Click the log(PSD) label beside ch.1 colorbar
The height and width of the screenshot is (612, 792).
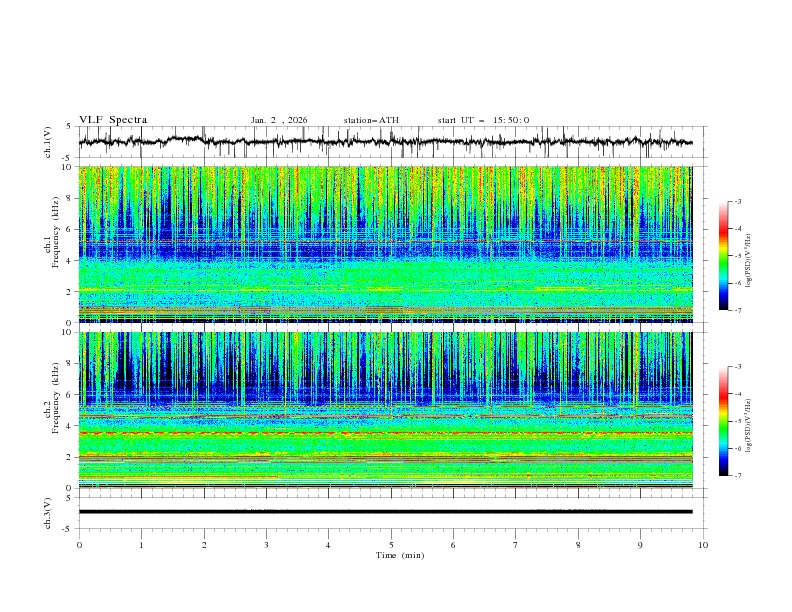[748, 261]
